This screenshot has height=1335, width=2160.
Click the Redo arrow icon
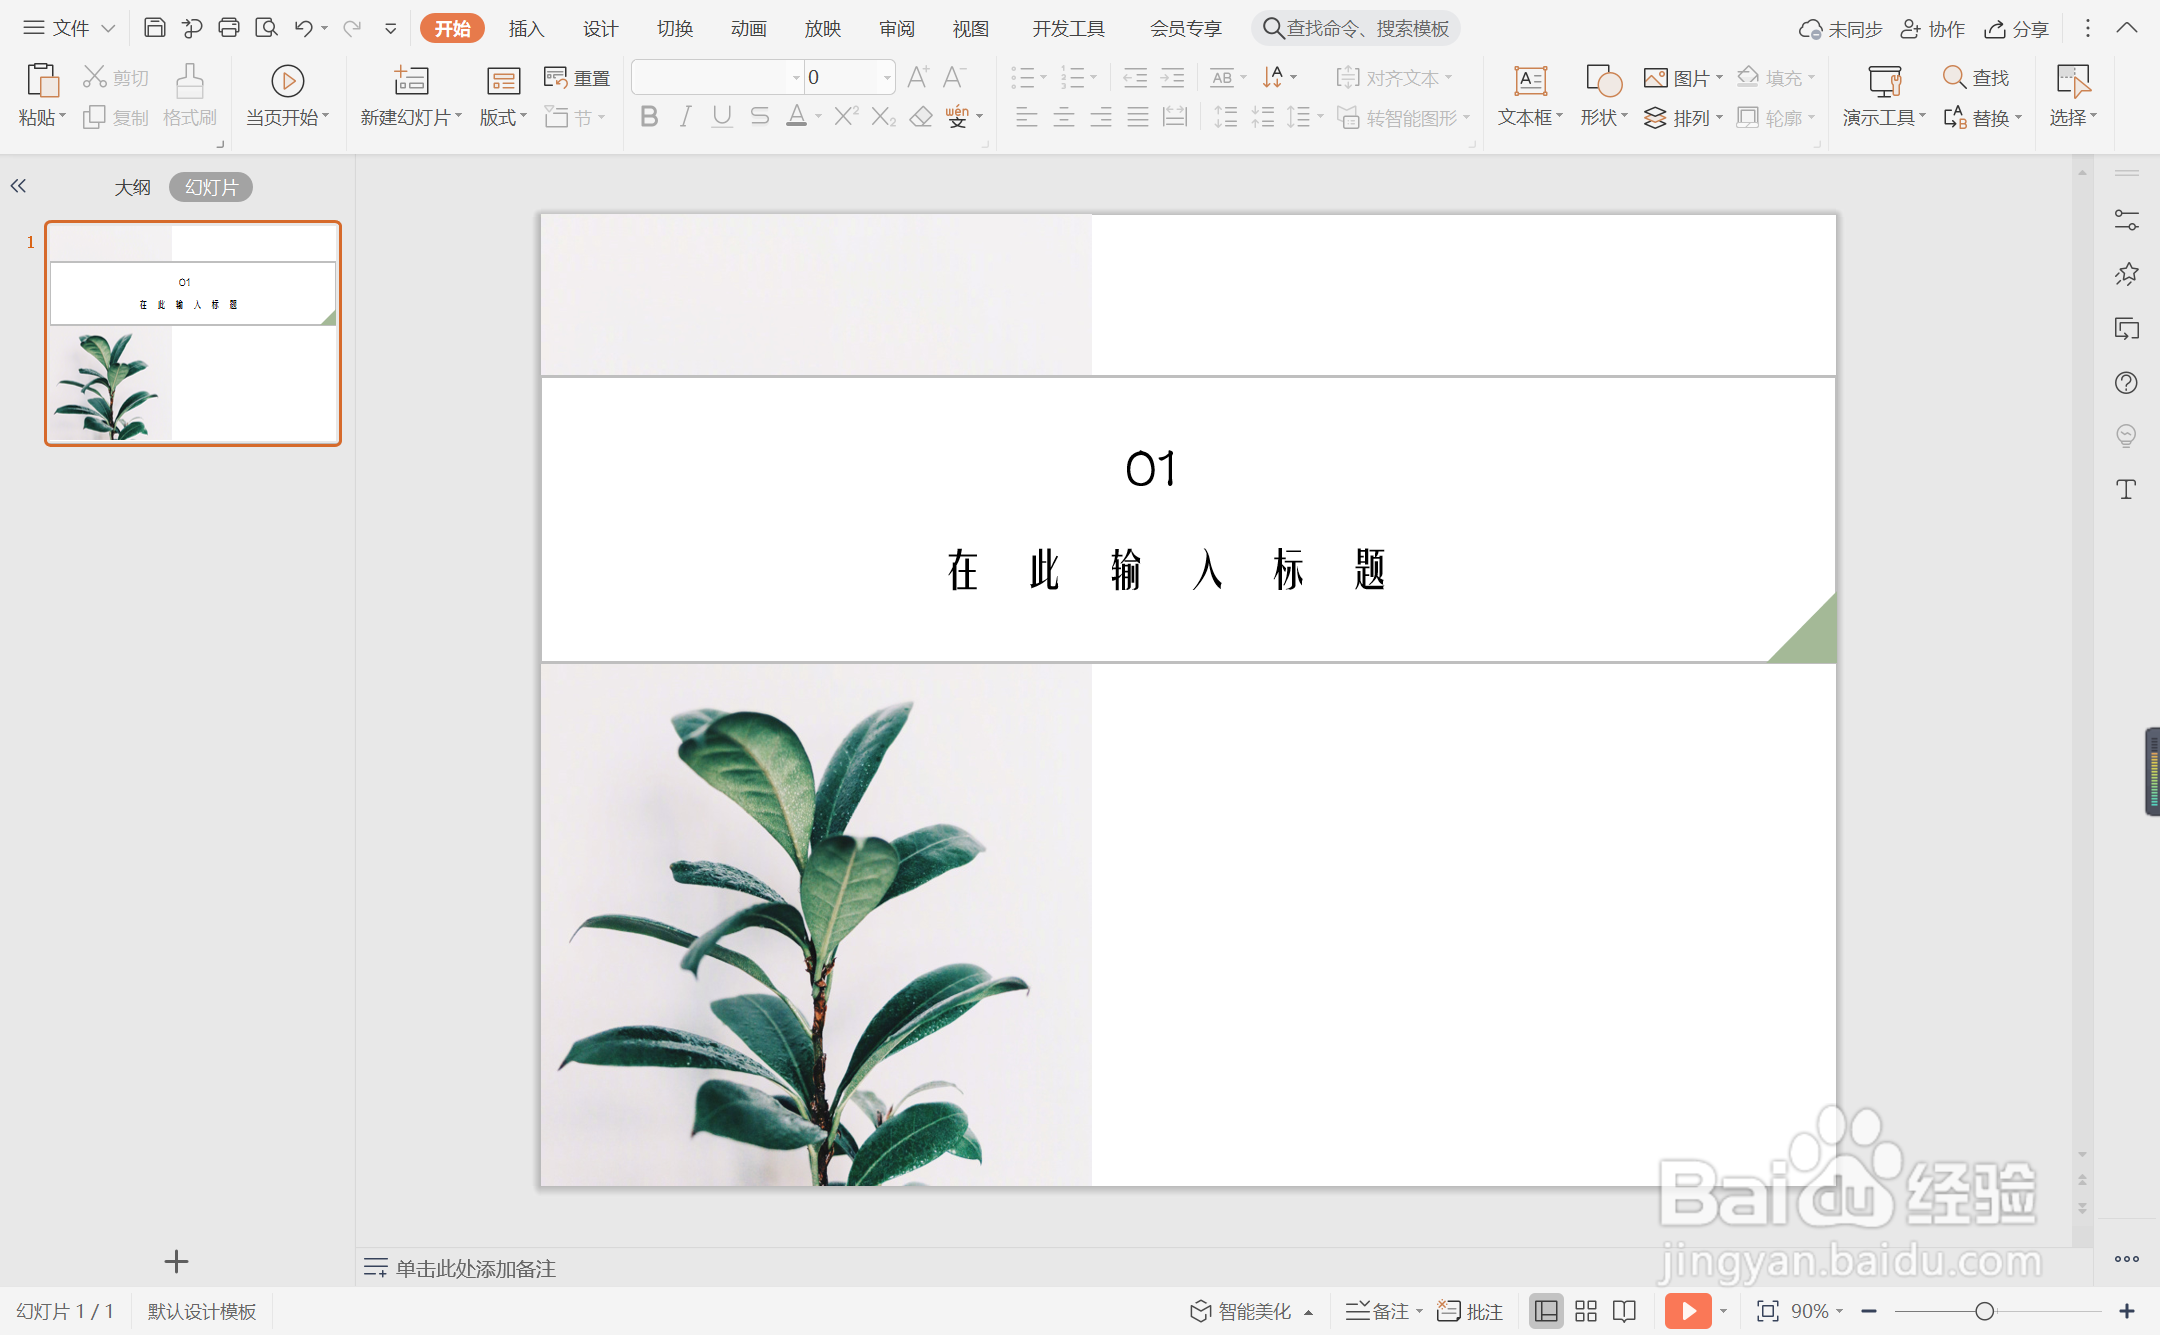click(351, 28)
